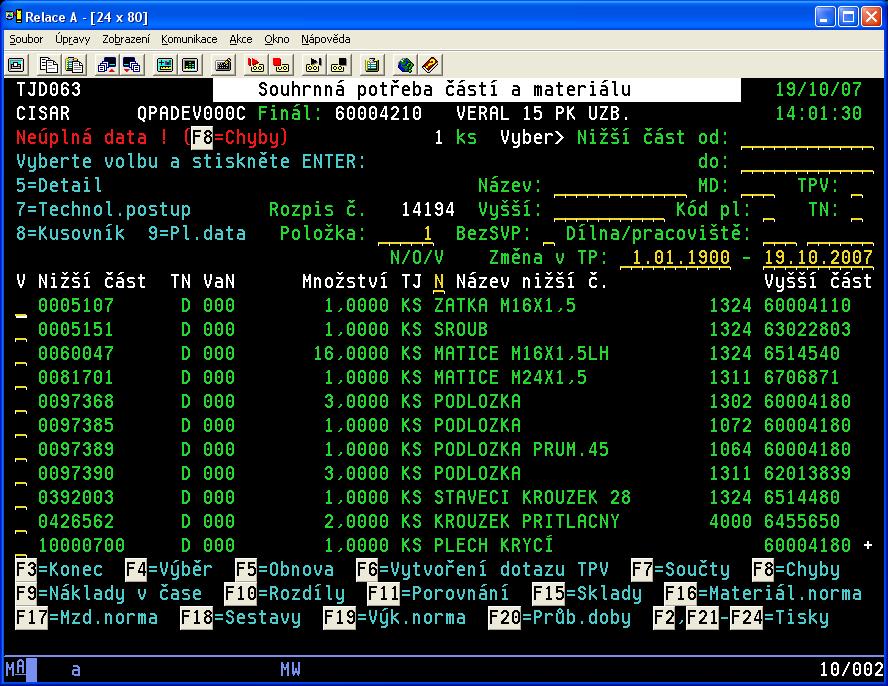
Task: Open the Komunikace menu
Action: (x=189, y=39)
